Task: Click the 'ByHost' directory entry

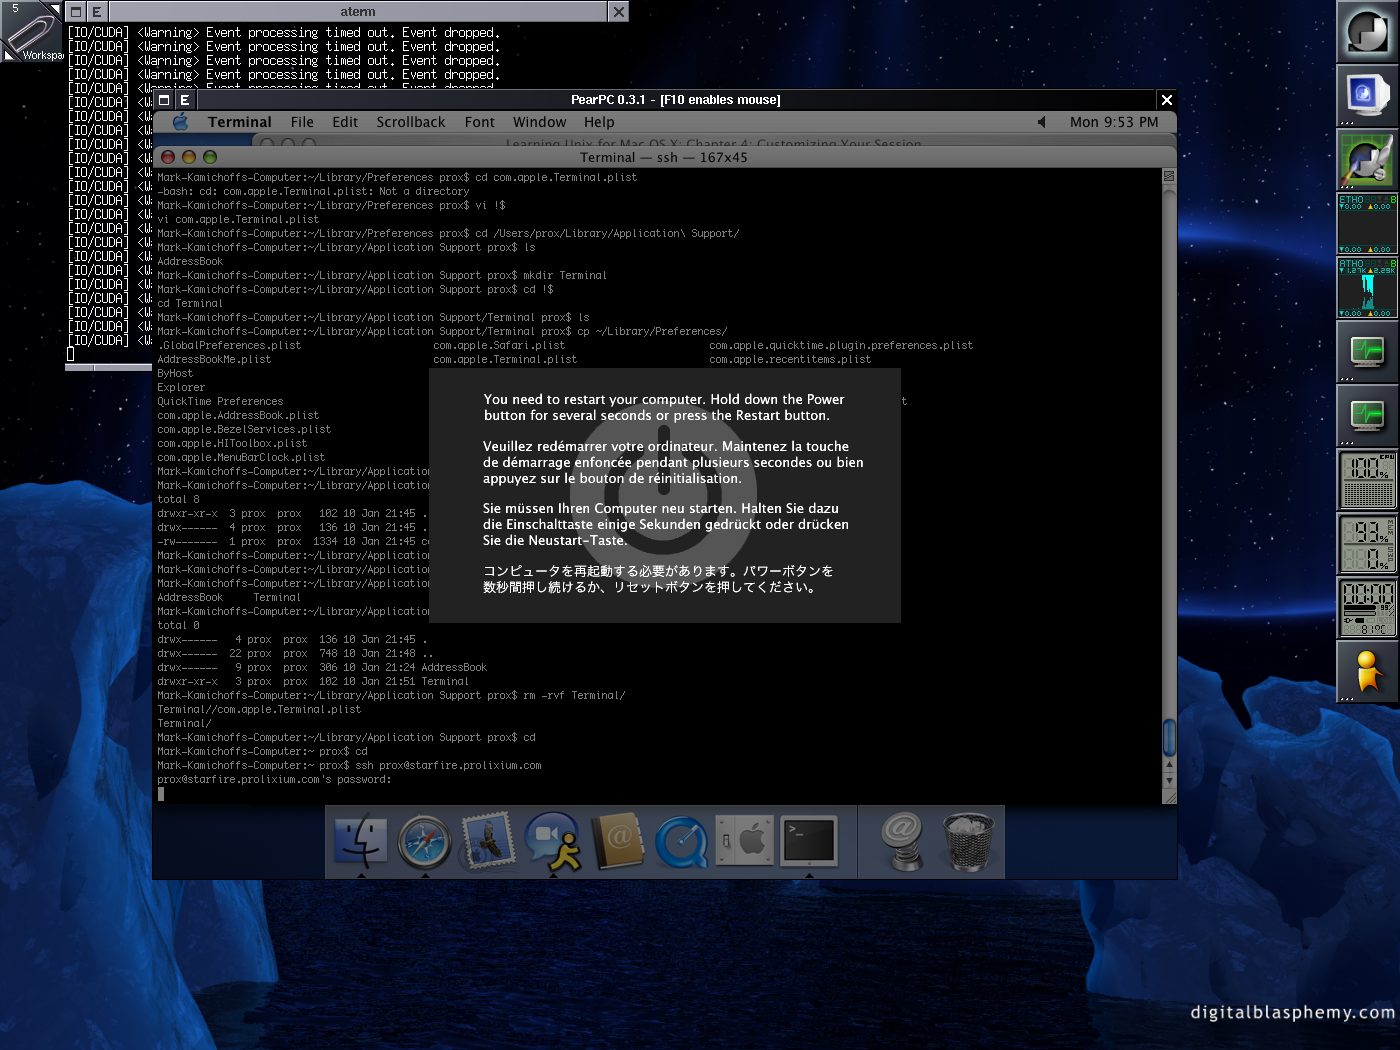Action: [175, 374]
